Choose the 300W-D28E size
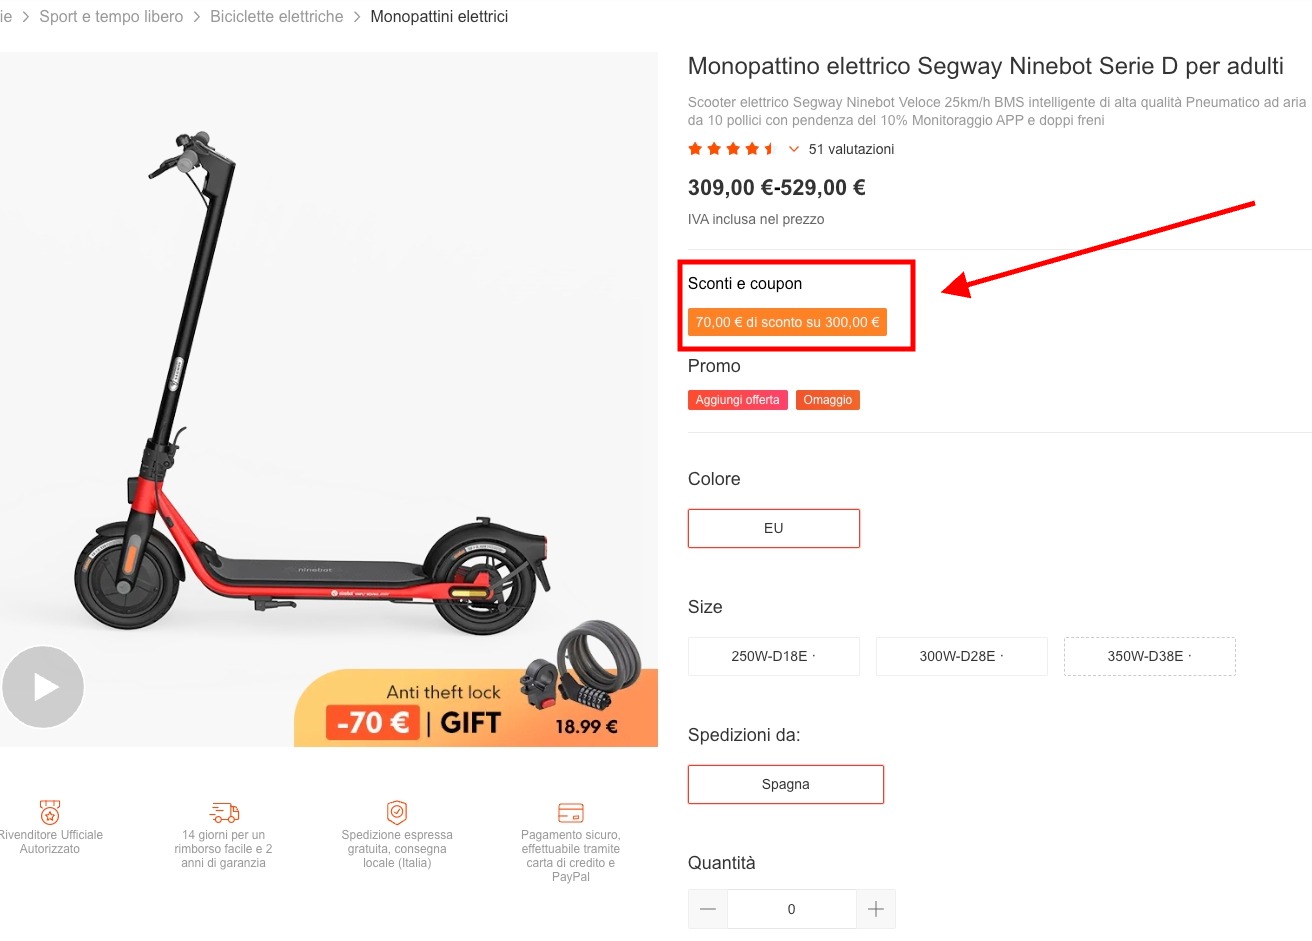The width and height of the screenshot is (1312, 941). click(x=961, y=656)
